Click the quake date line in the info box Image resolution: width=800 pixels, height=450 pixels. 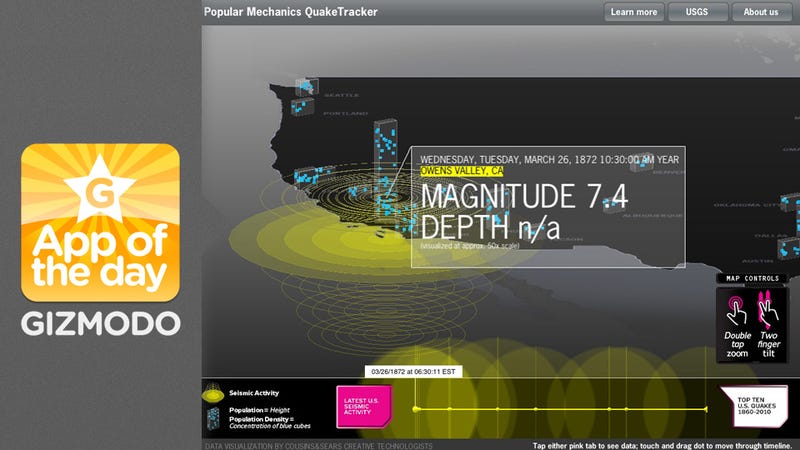tap(549, 160)
